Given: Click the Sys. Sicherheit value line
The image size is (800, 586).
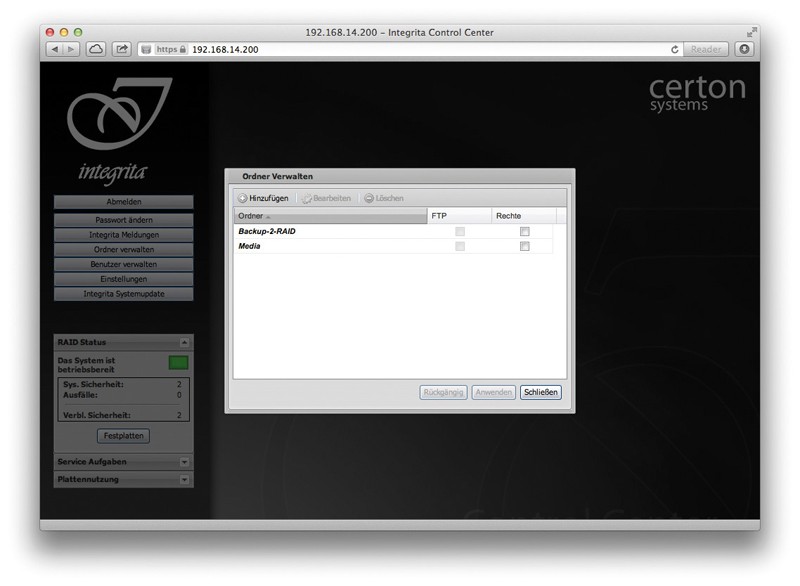Looking at the screenshot, I should (x=122, y=385).
